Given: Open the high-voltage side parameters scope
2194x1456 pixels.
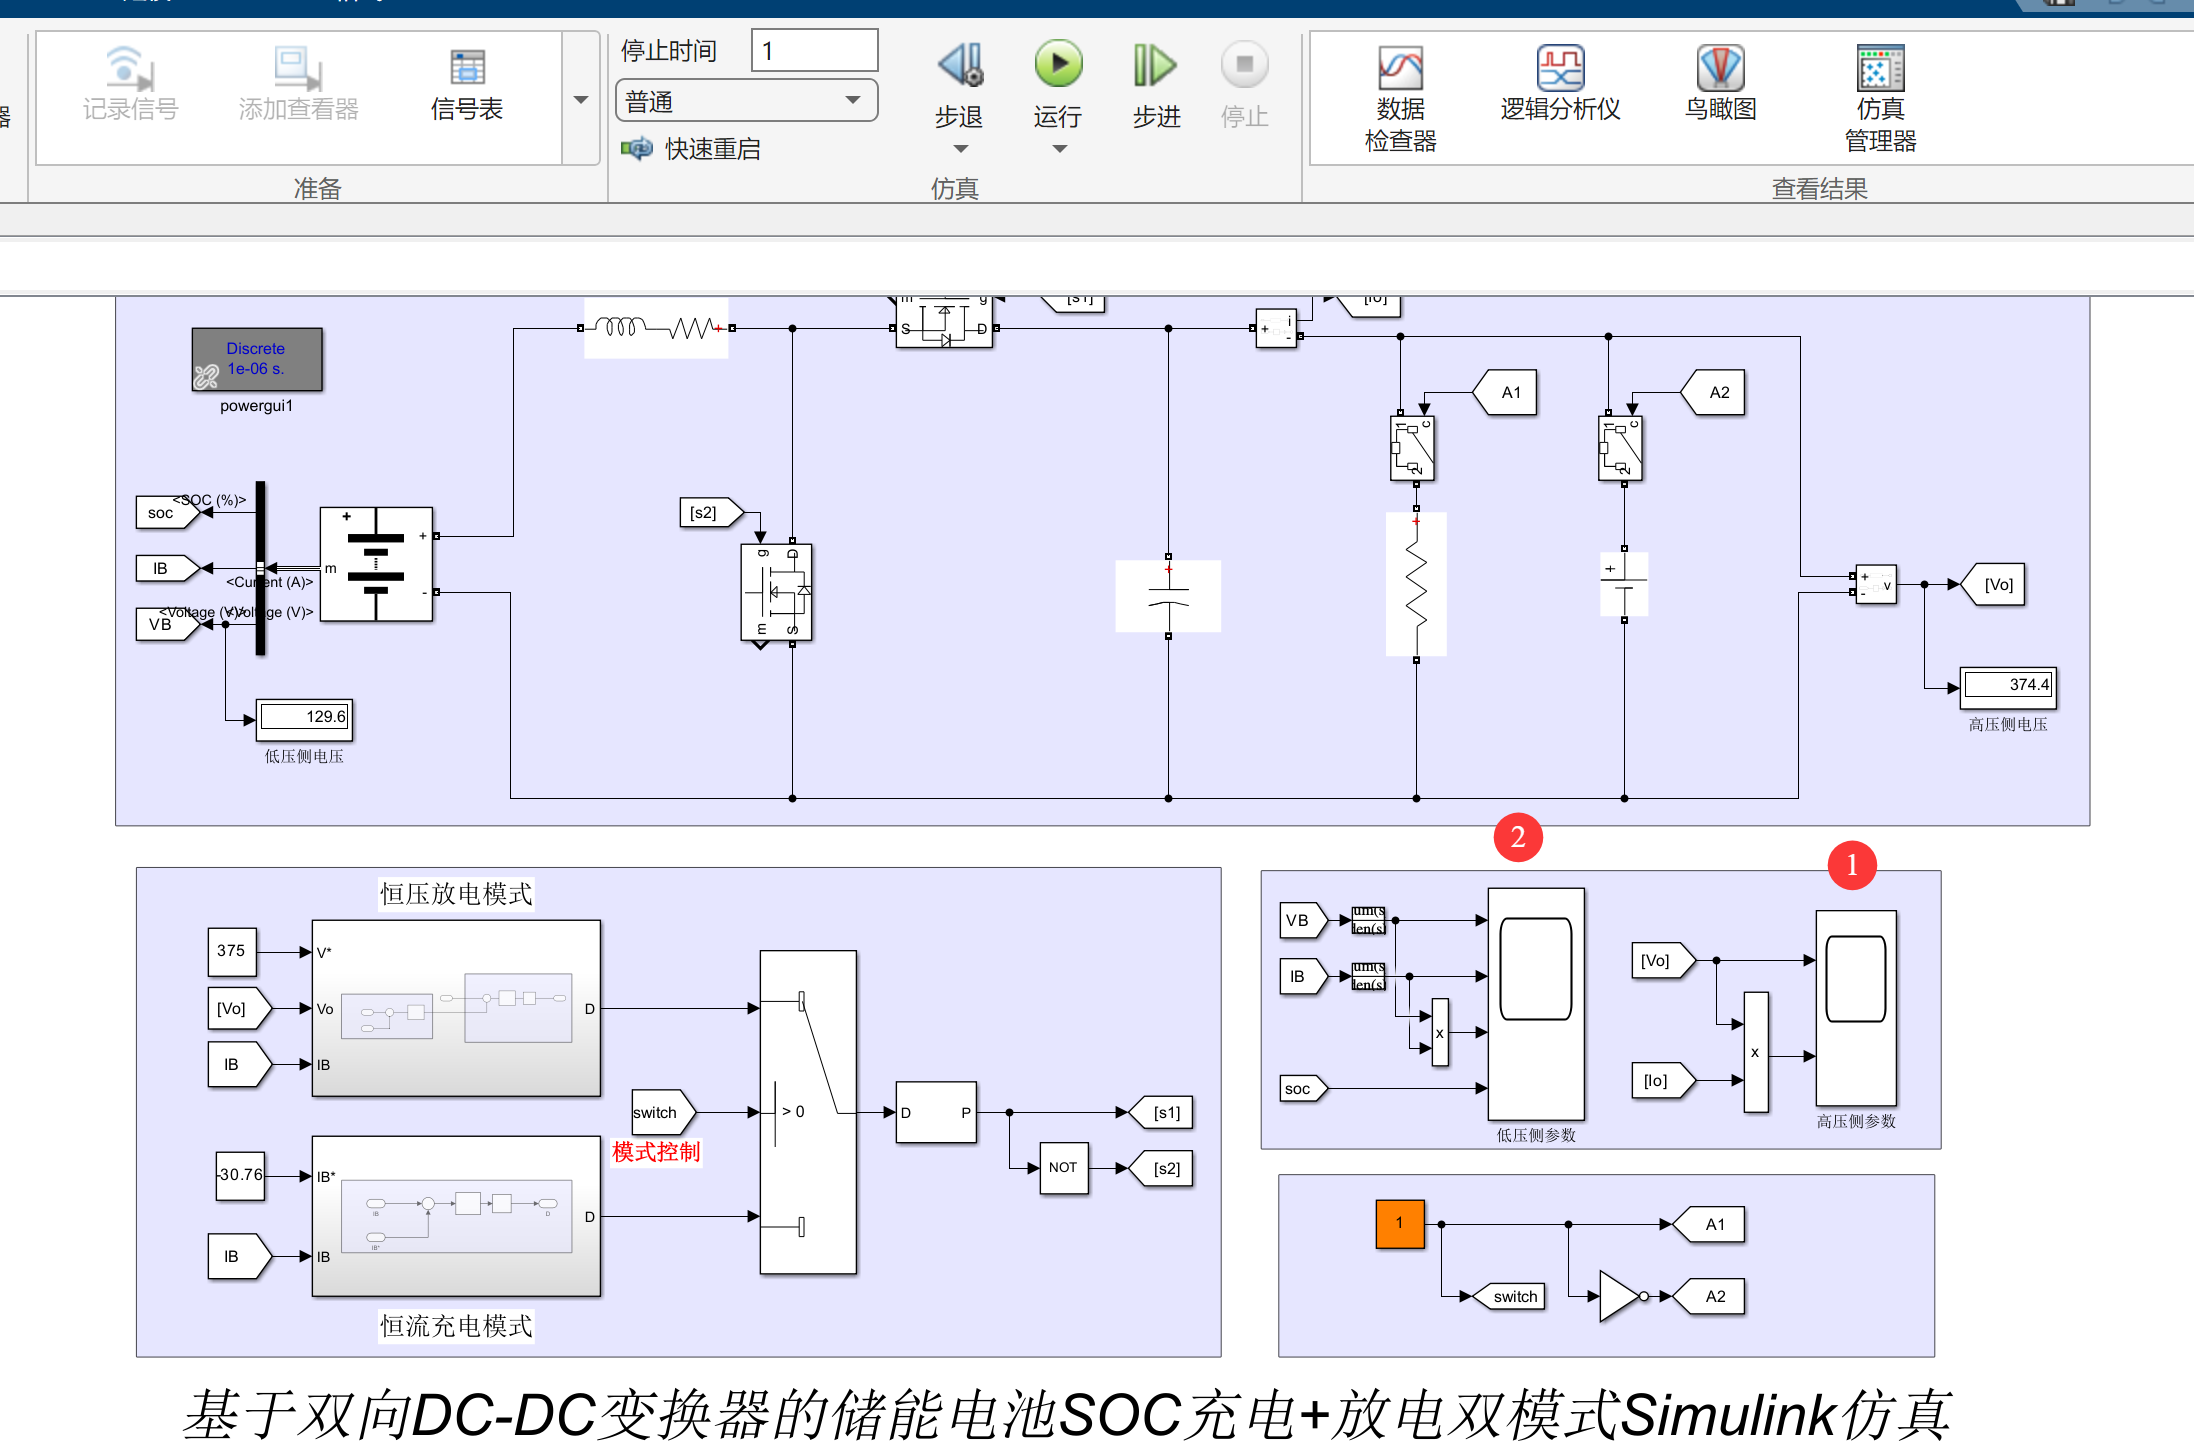Looking at the screenshot, I should [x=1855, y=1007].
